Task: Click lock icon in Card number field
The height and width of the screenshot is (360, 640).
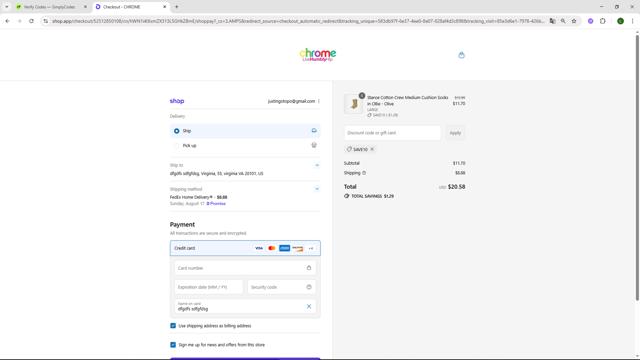Action: click(x=309, y=268)
